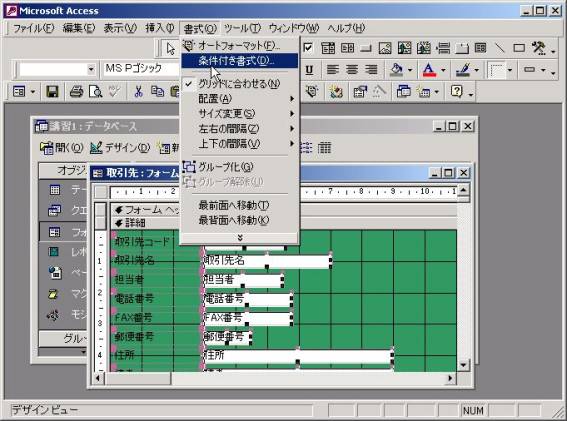
Task: Click the Image control toolbox icon
Action: click(385, 47)
